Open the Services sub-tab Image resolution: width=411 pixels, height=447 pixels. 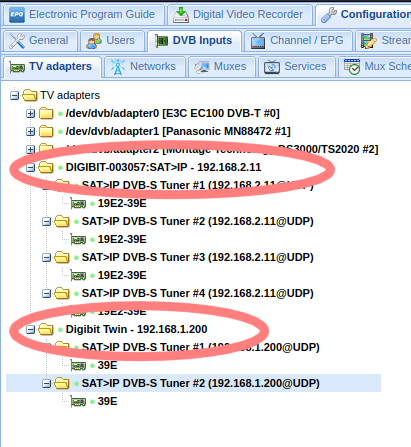coord(297,67)
